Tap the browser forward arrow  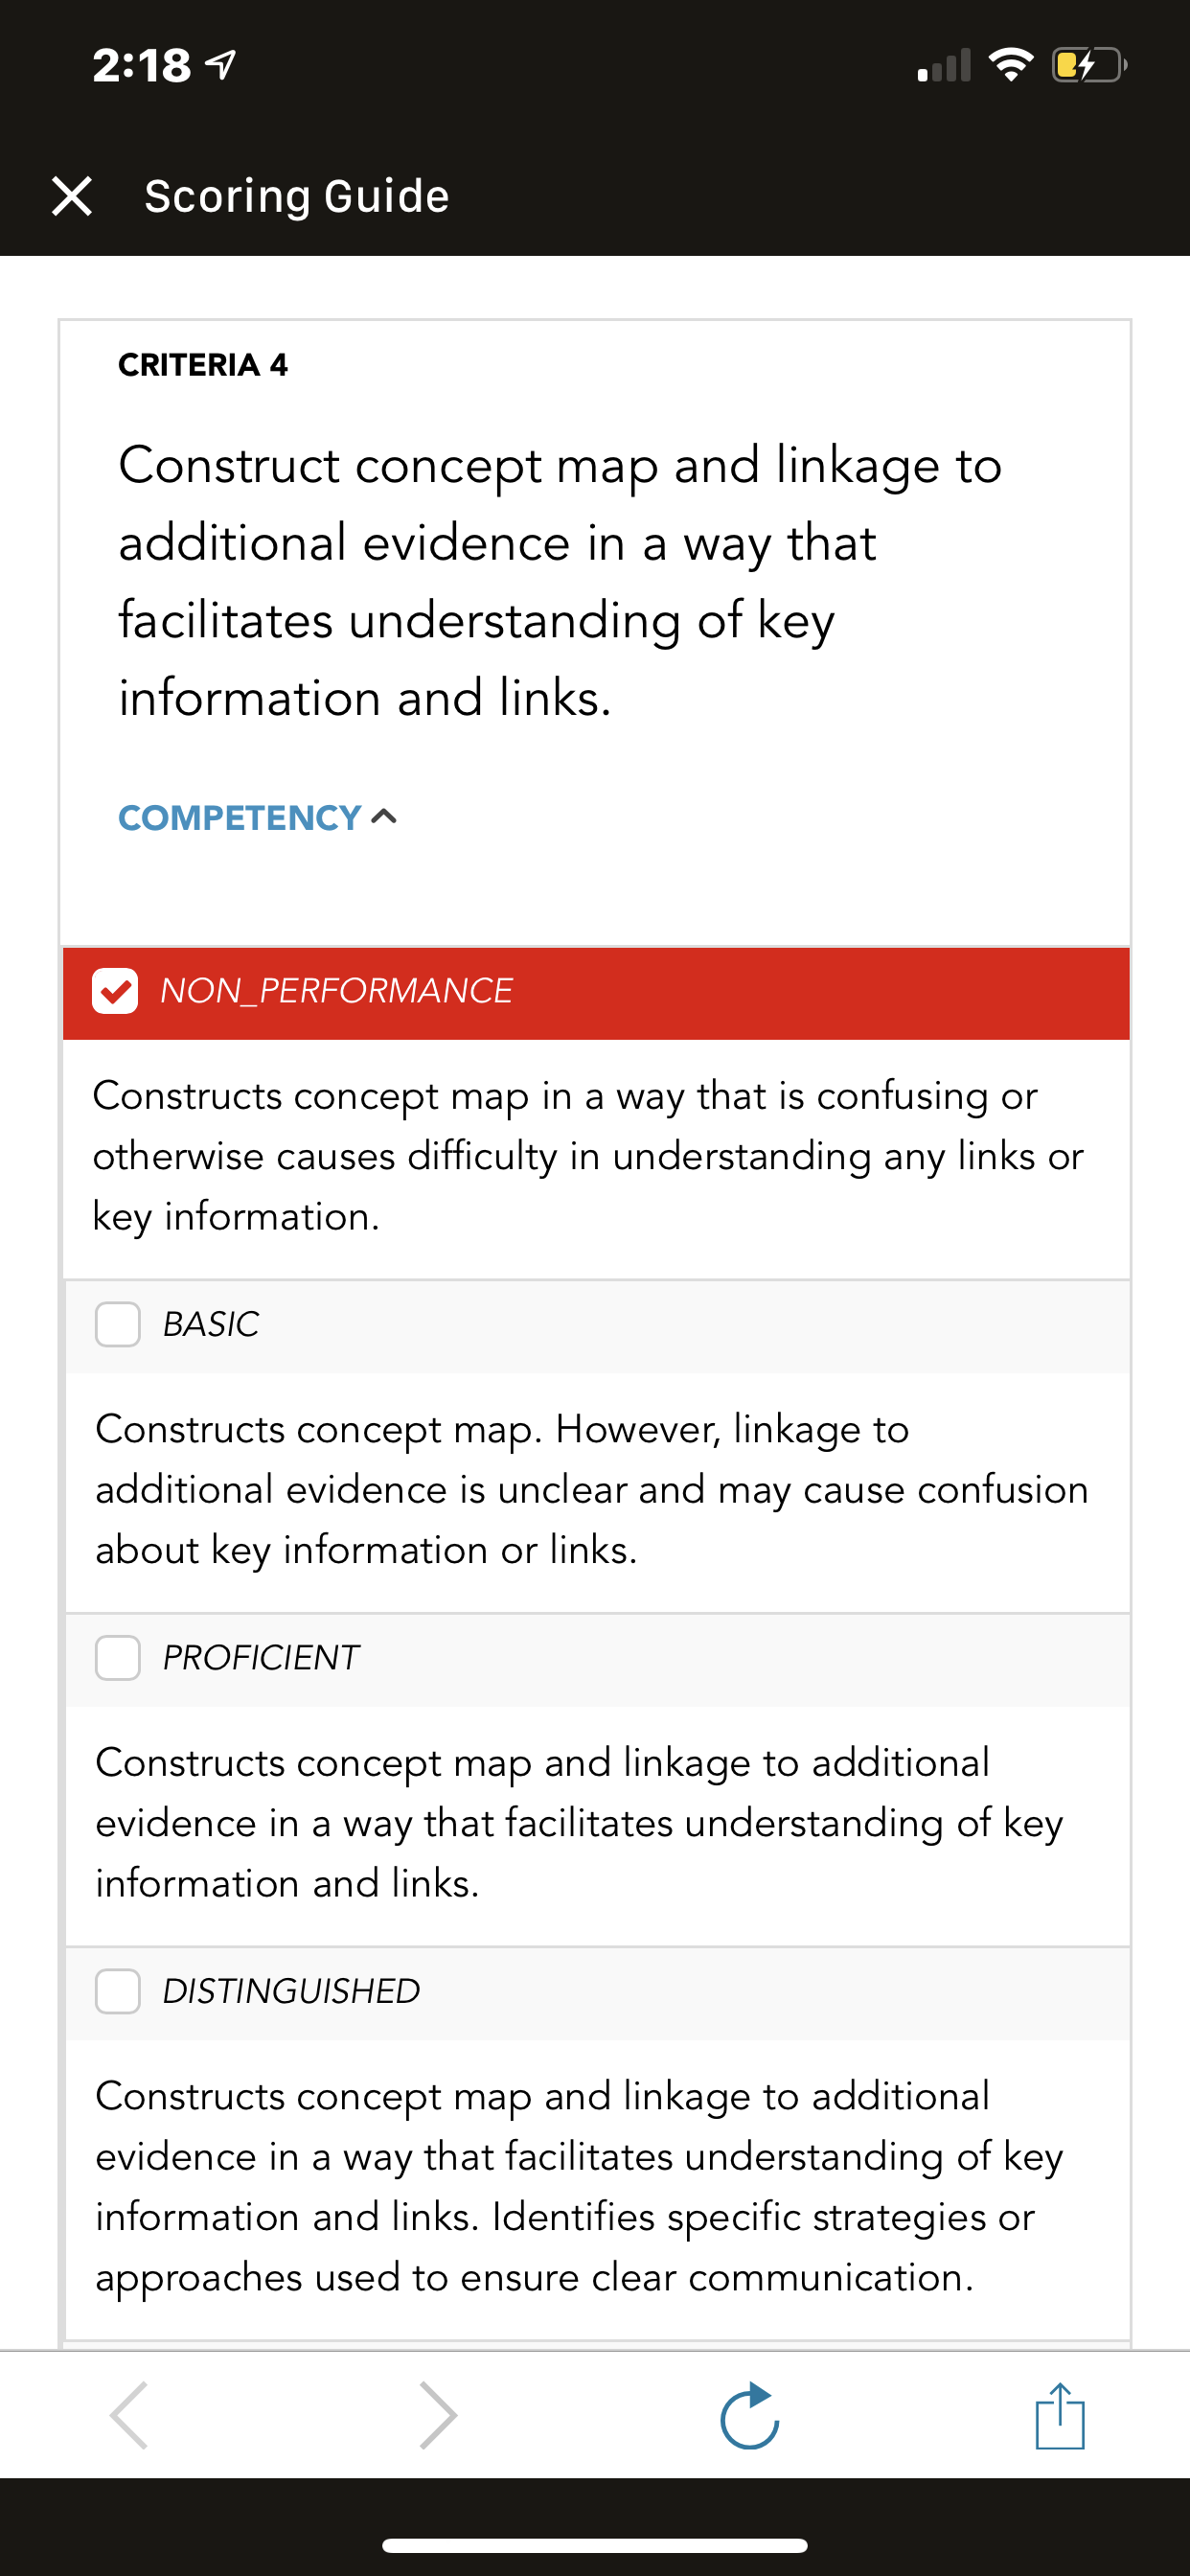(x=438, y=2415)
